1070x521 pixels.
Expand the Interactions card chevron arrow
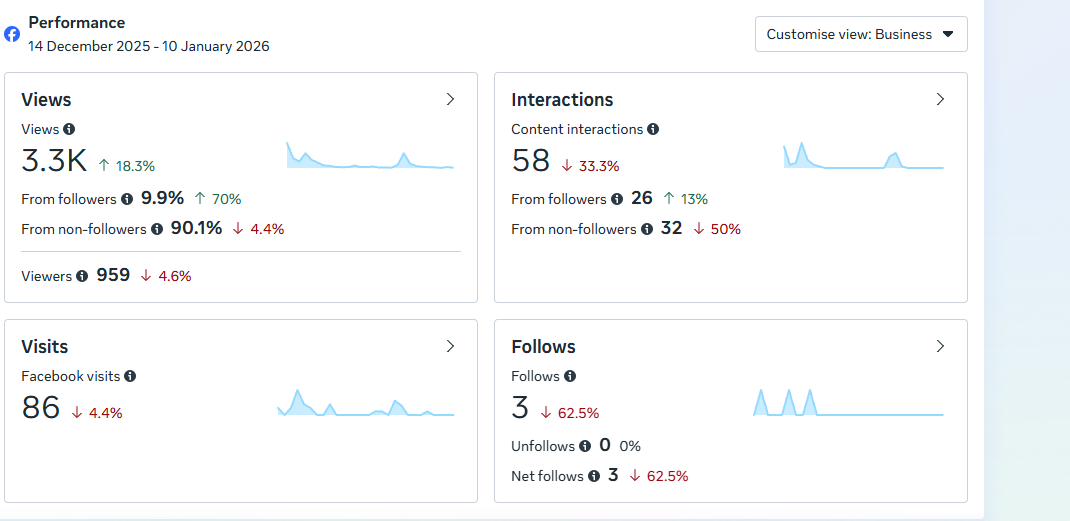pos(940,99)
